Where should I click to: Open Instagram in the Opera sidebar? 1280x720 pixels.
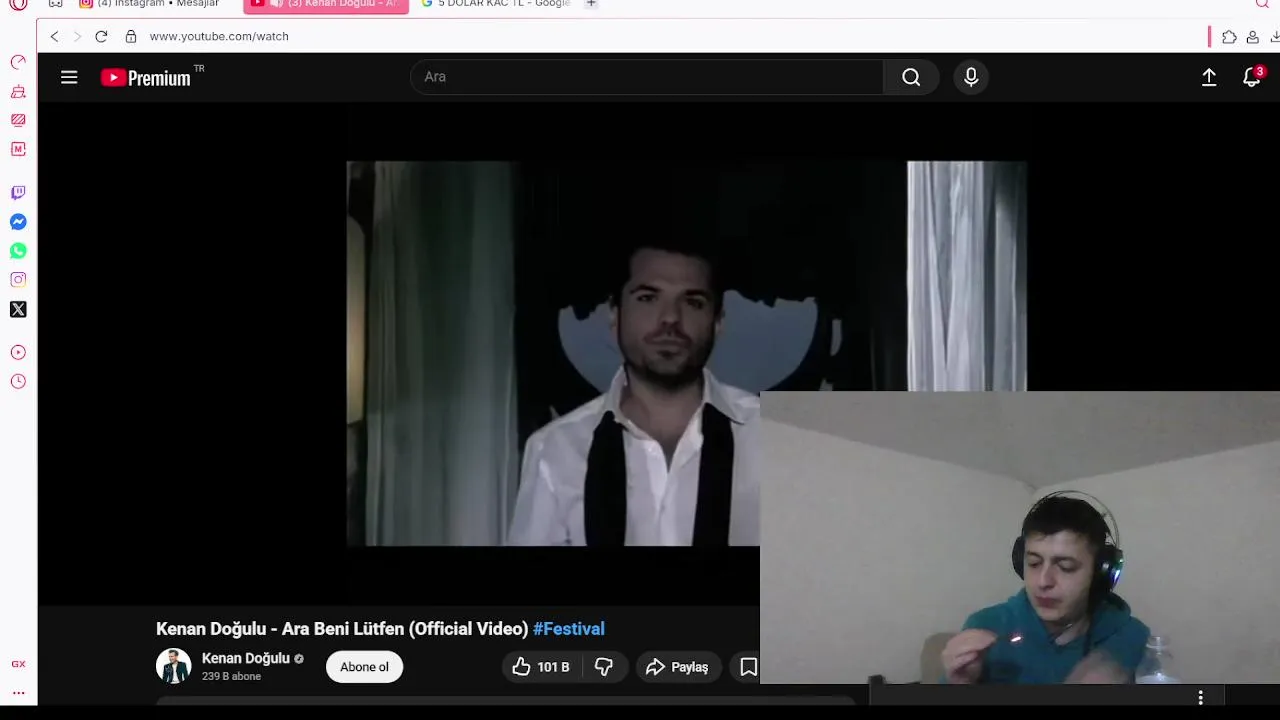[18, 280]
